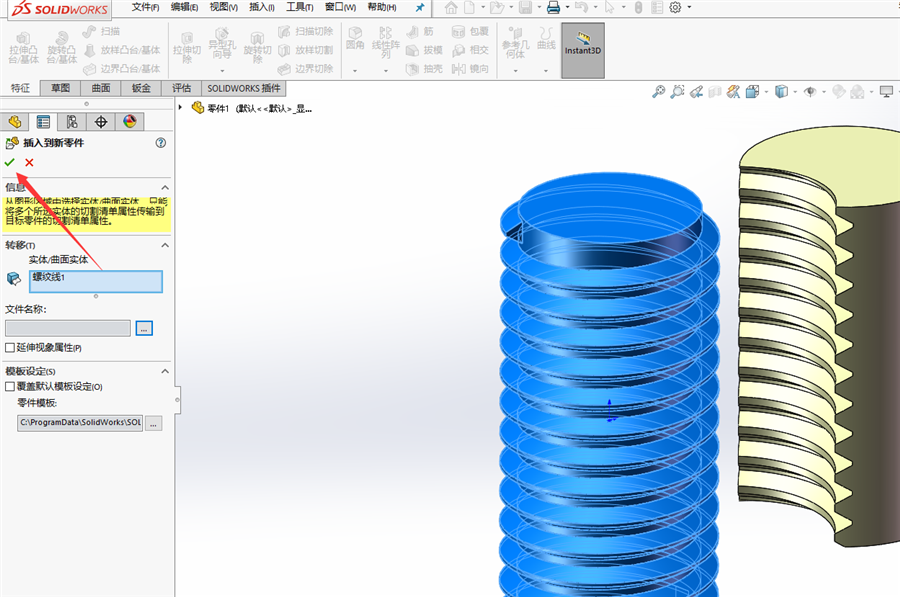Click the Section View icon
The image size is (900, 597).
pos(715,91)
